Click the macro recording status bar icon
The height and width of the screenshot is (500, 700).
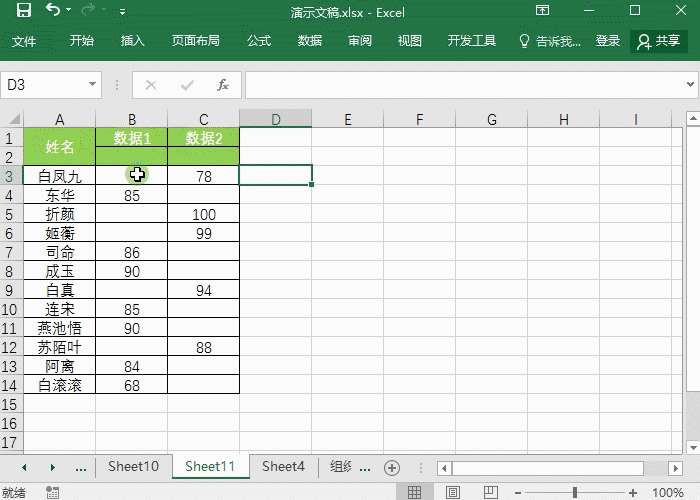pyautogui.click(x=52, y=492)
